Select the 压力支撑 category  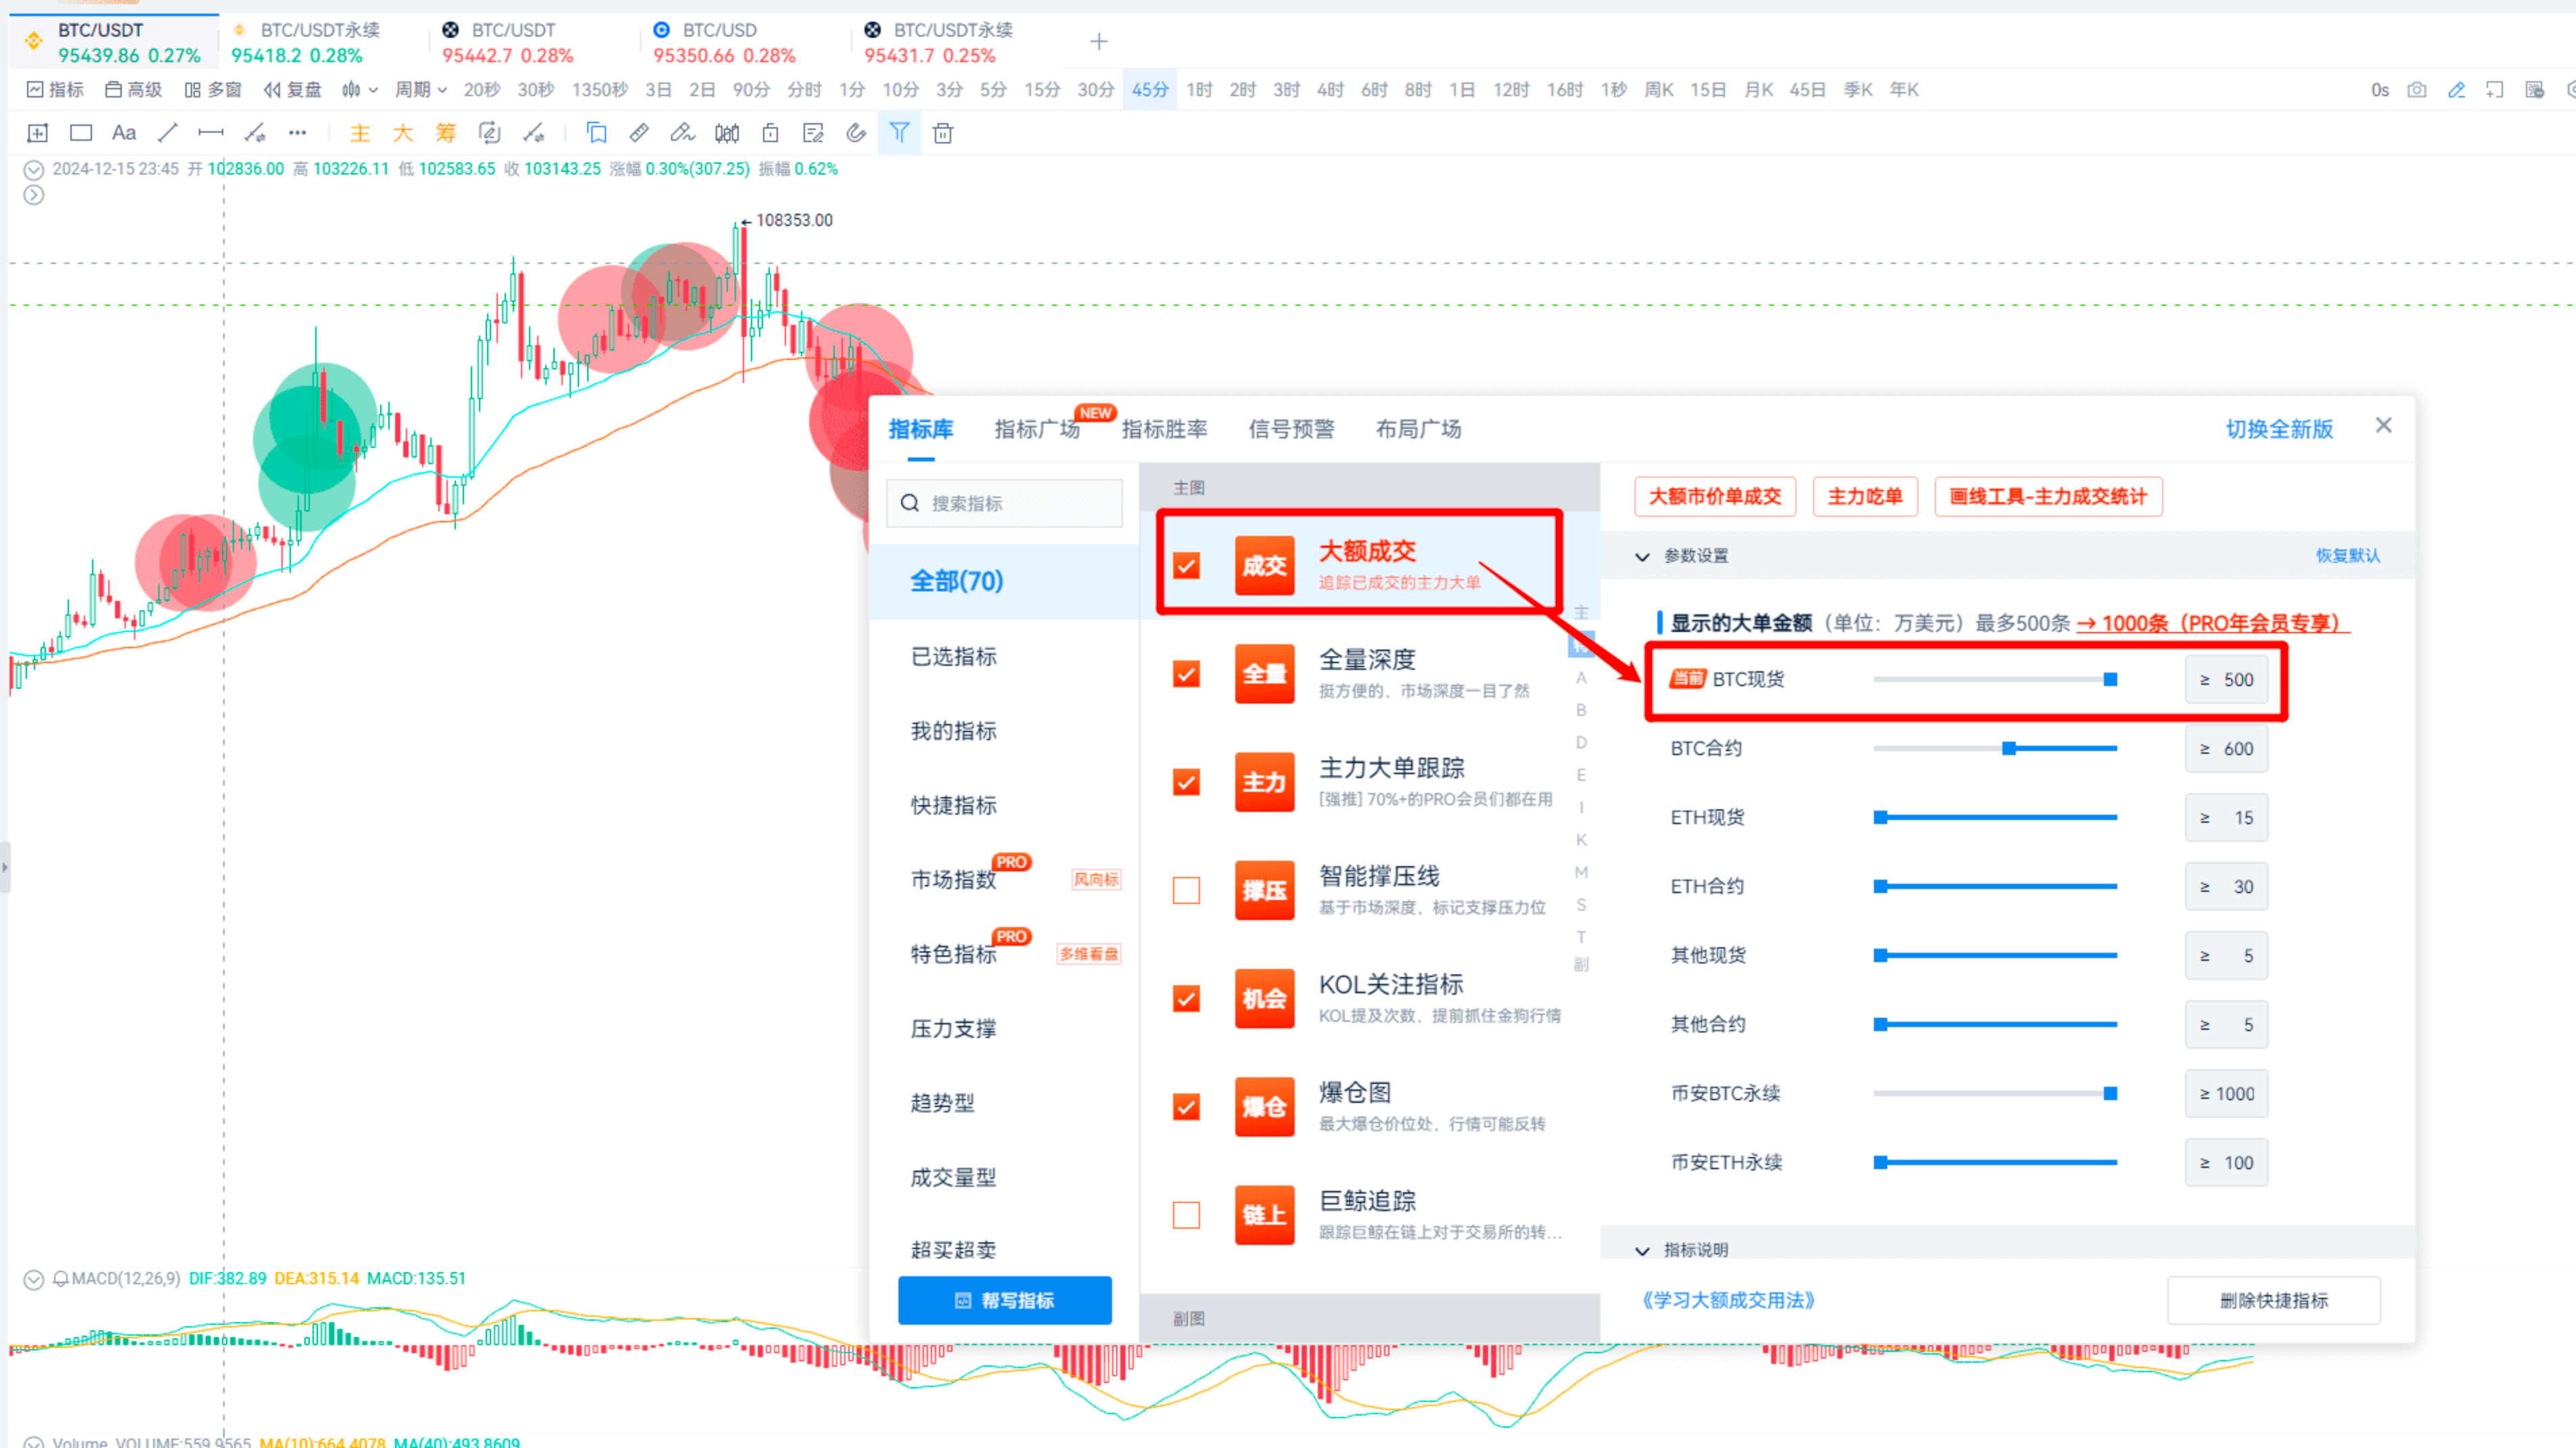point(953,1028)
